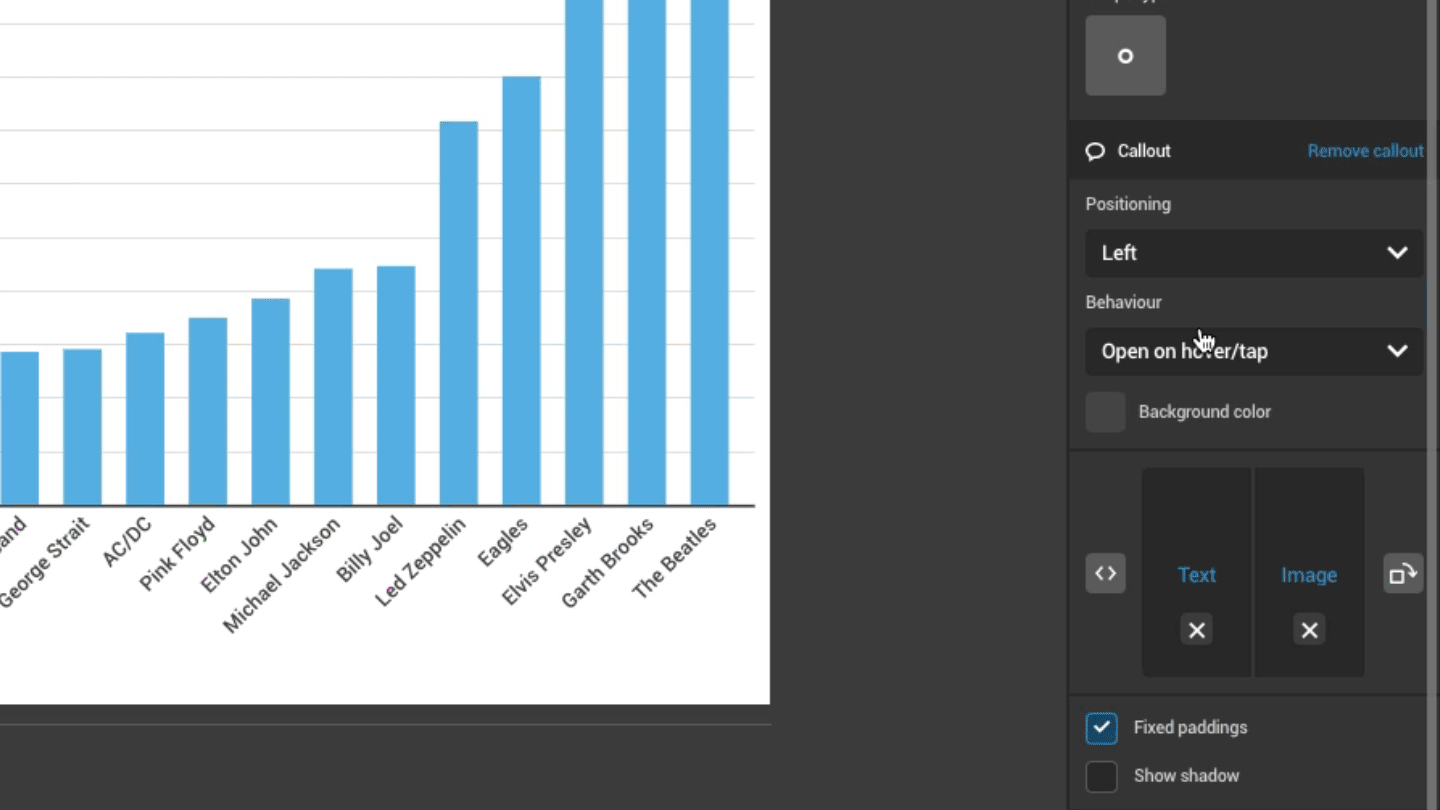Open the Positioning dropdown set to Left
The width and height of the screenshot is (1440, 810).
(x=1254, y=253)
